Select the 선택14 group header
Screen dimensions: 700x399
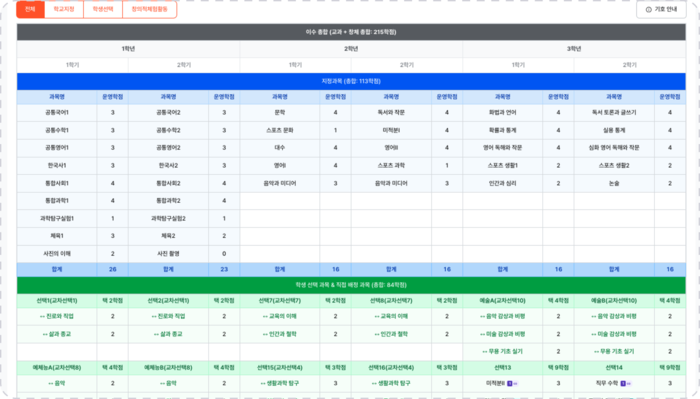point(614,368)
